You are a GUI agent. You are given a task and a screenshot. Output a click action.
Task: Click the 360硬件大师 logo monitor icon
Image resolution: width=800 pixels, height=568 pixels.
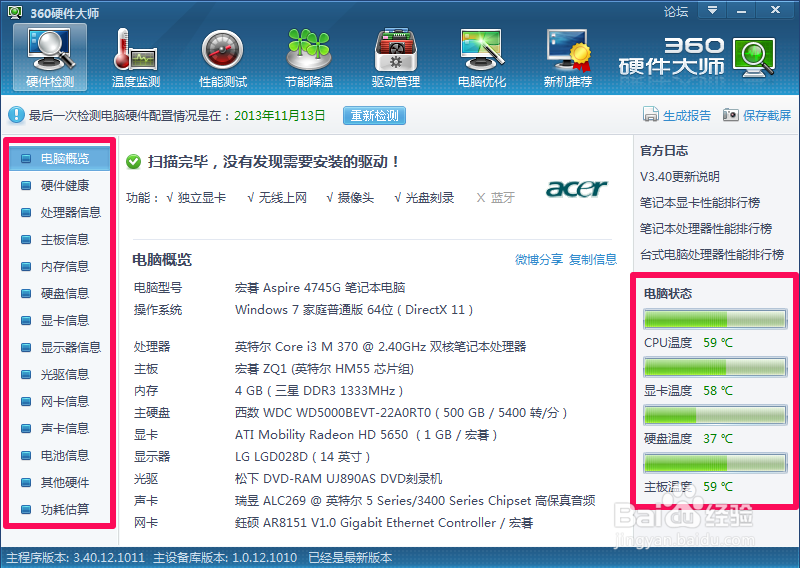pos(755,57)
